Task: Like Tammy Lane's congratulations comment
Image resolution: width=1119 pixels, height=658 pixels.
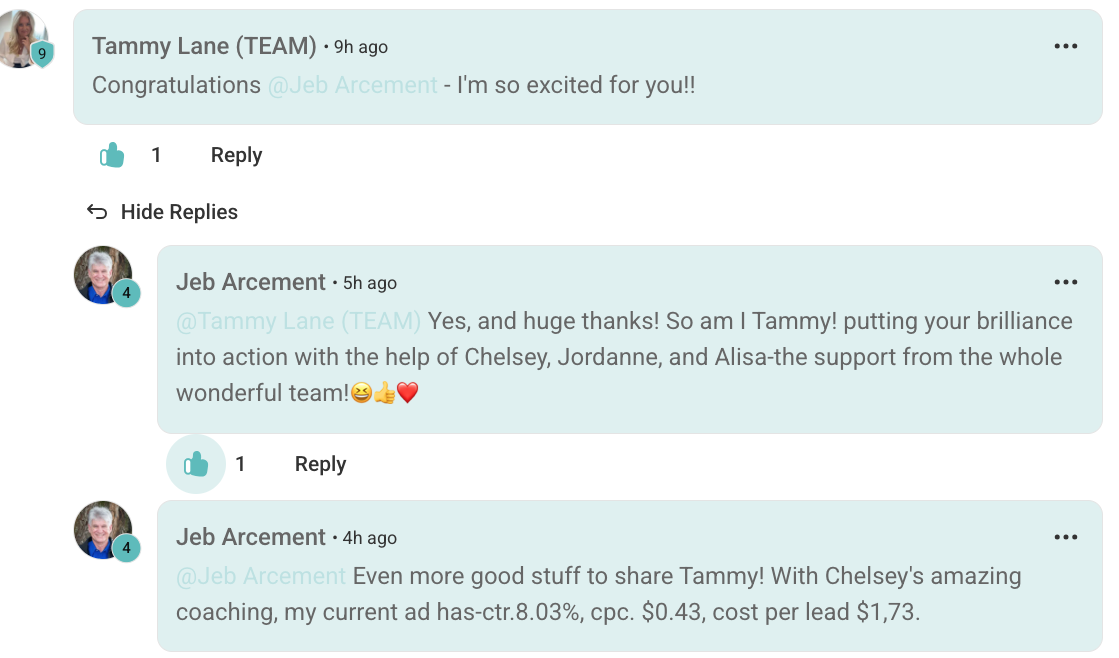Action: (x=112, y=155)
